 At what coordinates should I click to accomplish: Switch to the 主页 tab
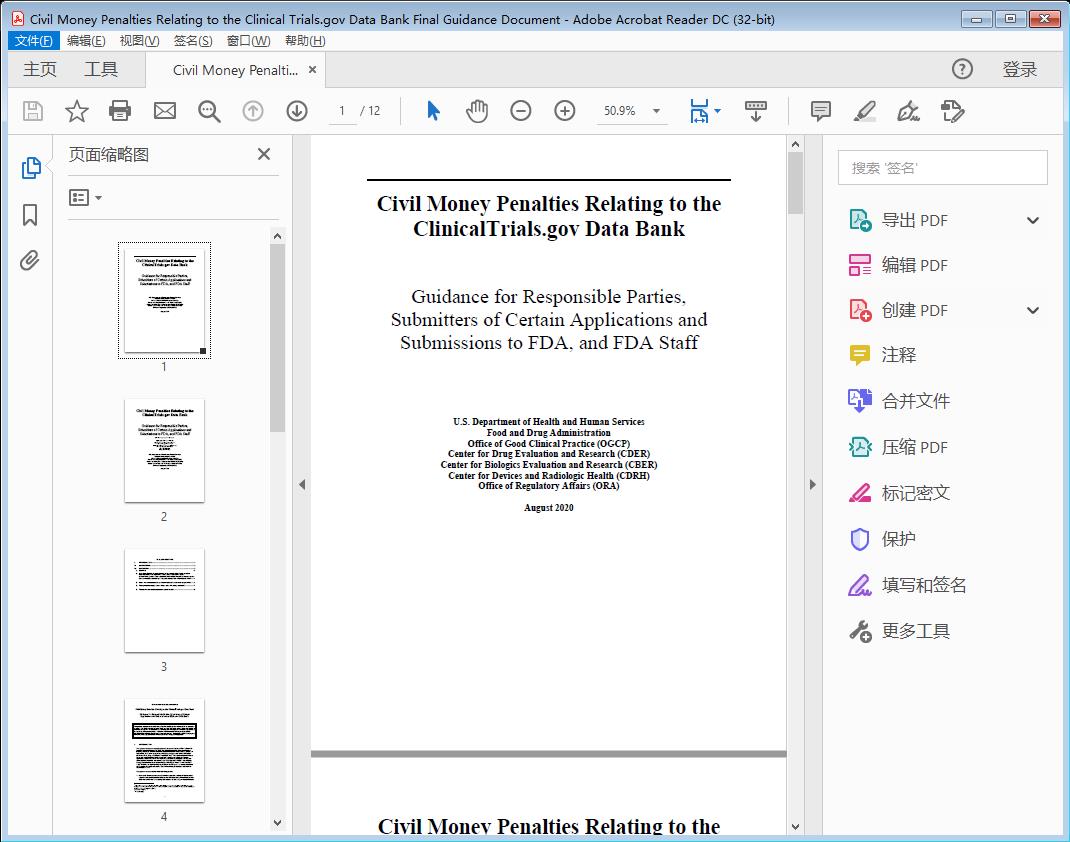point(40,69)
